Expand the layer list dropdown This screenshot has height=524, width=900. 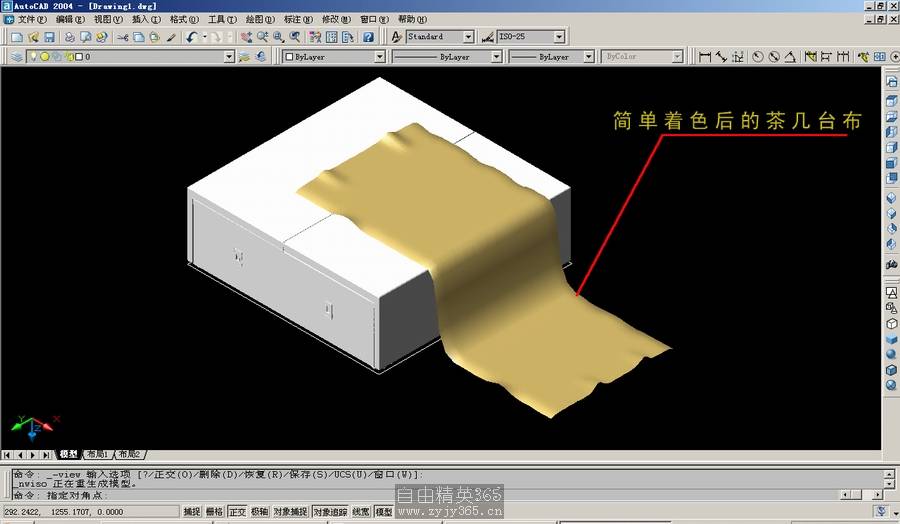pos(229,57)
